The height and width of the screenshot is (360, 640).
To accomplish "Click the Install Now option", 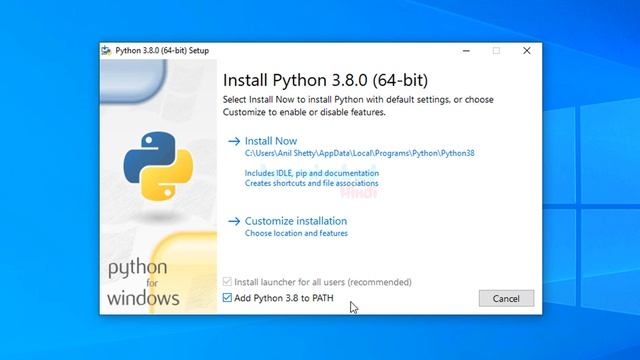I will click(x=271, y=141).
